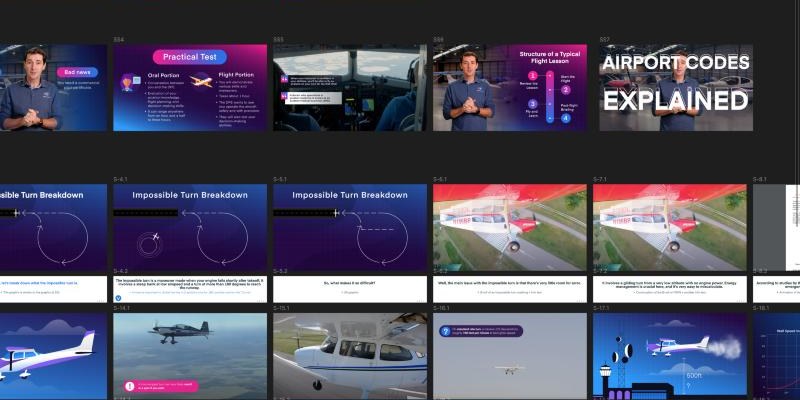Select the Airport Codes Explained frame
The width and height of the screenshot is (800, 400).
pos(676,87)
